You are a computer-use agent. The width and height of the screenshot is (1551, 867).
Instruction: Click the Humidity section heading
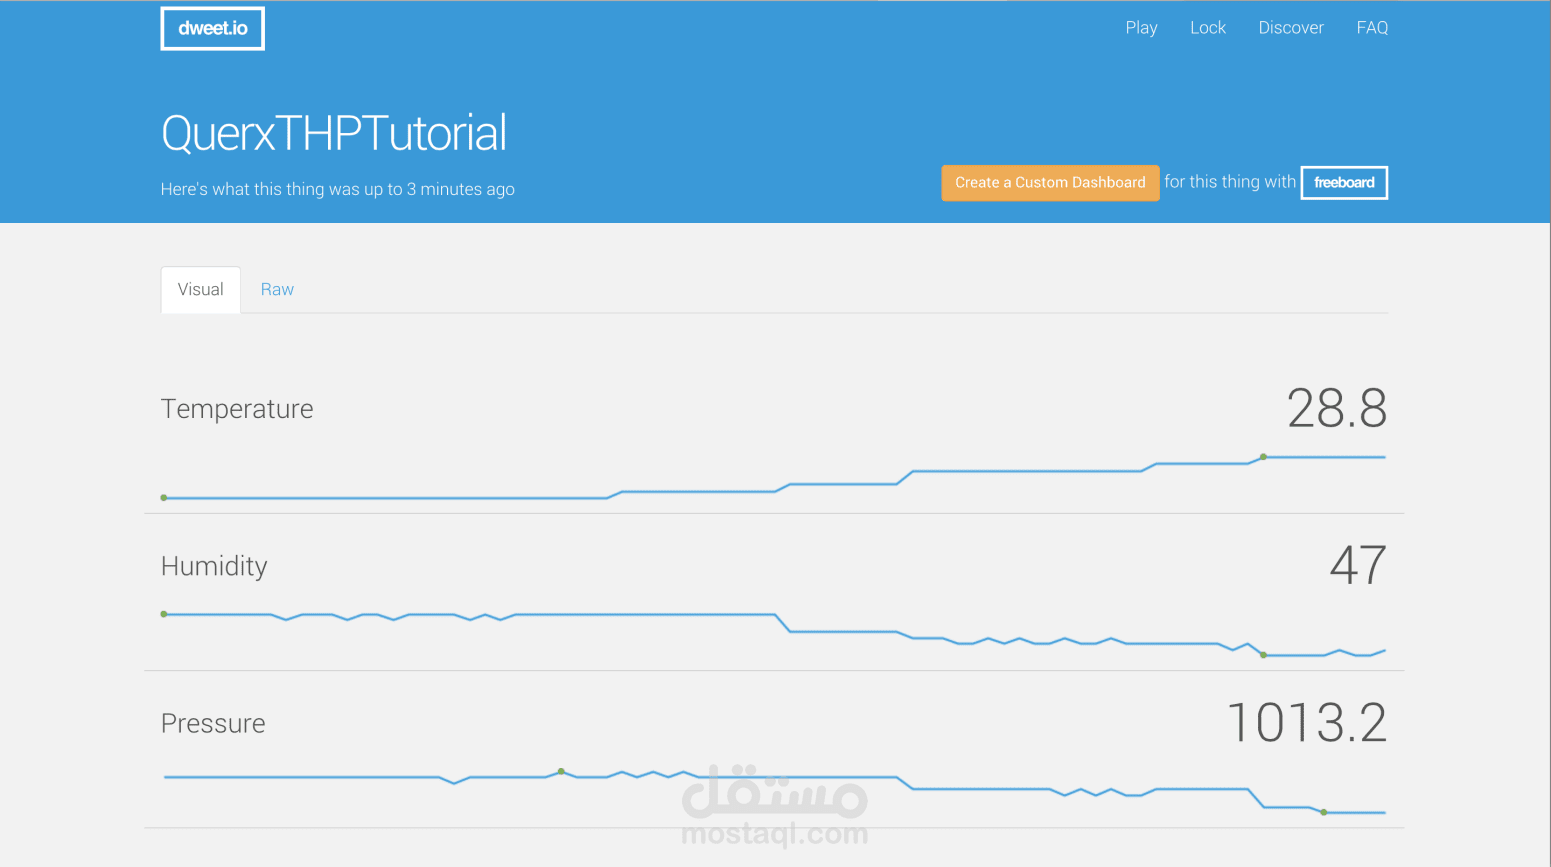pos(213,565)
